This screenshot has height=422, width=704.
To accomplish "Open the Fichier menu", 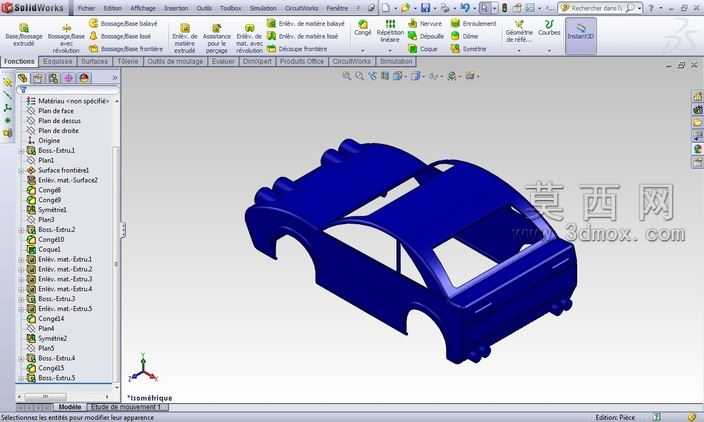I will [87, 8].
